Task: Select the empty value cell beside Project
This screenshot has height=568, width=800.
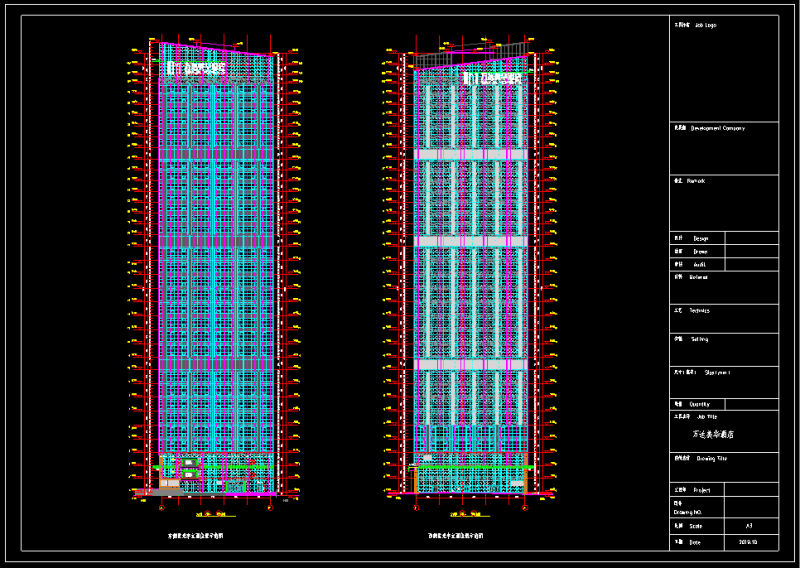Action: 752,490
